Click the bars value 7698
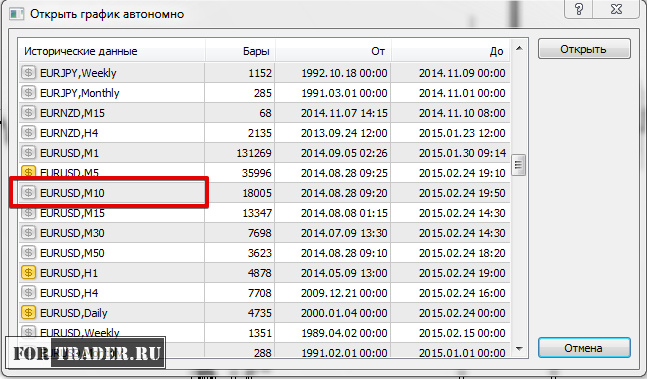 pos(260,233)
